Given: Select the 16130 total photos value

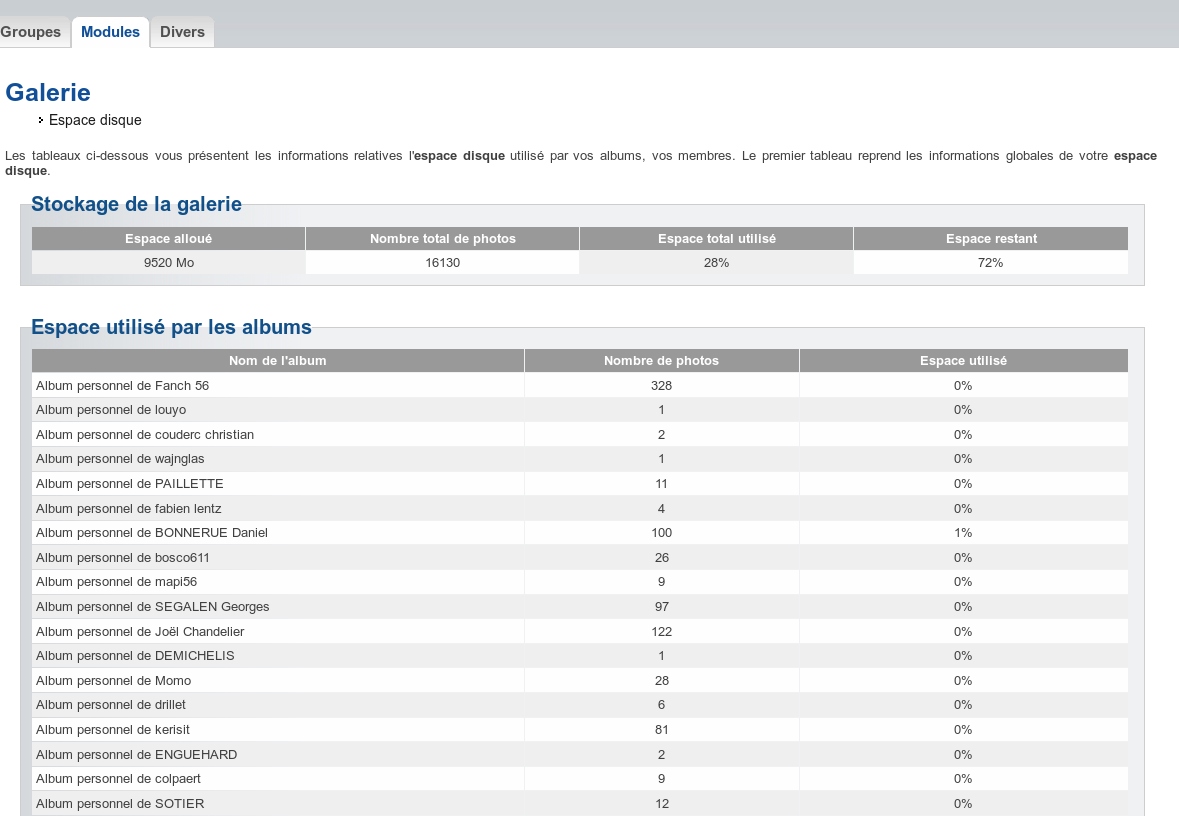Looking at the screenshot, I should [x=443, y=262].
